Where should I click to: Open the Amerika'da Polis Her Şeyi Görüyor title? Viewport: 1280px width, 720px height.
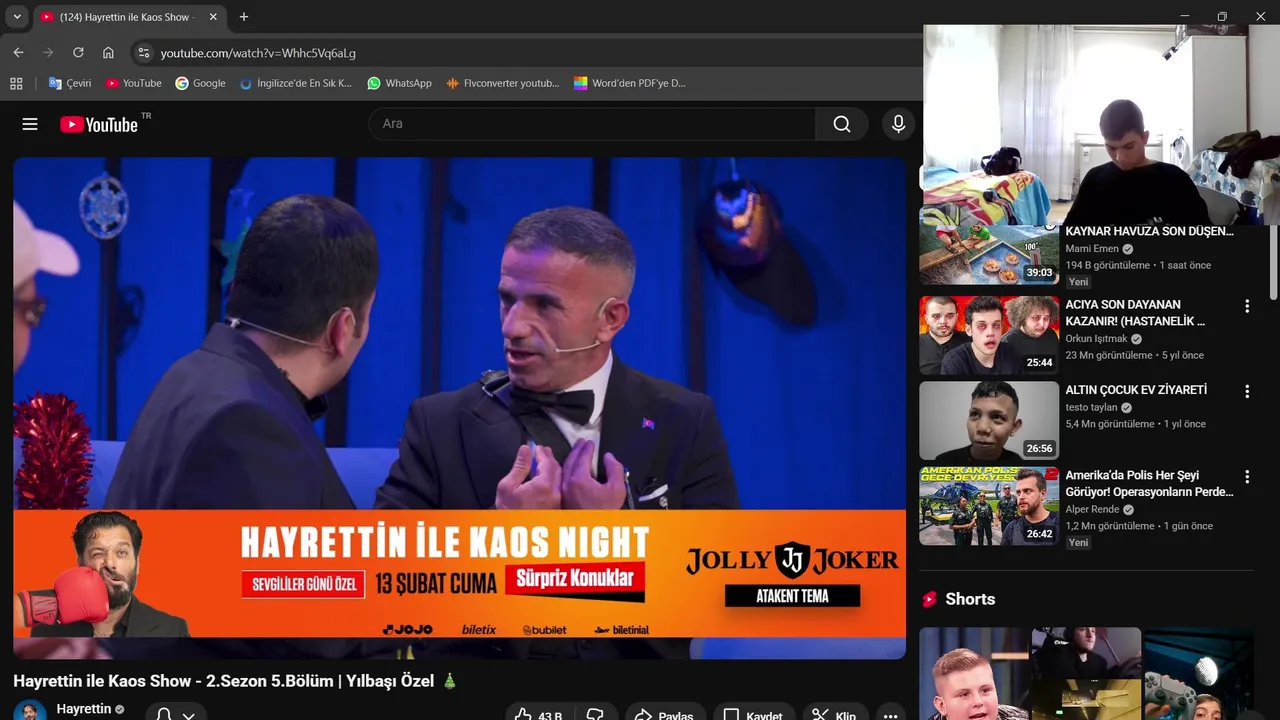[x=1149, y=483]
